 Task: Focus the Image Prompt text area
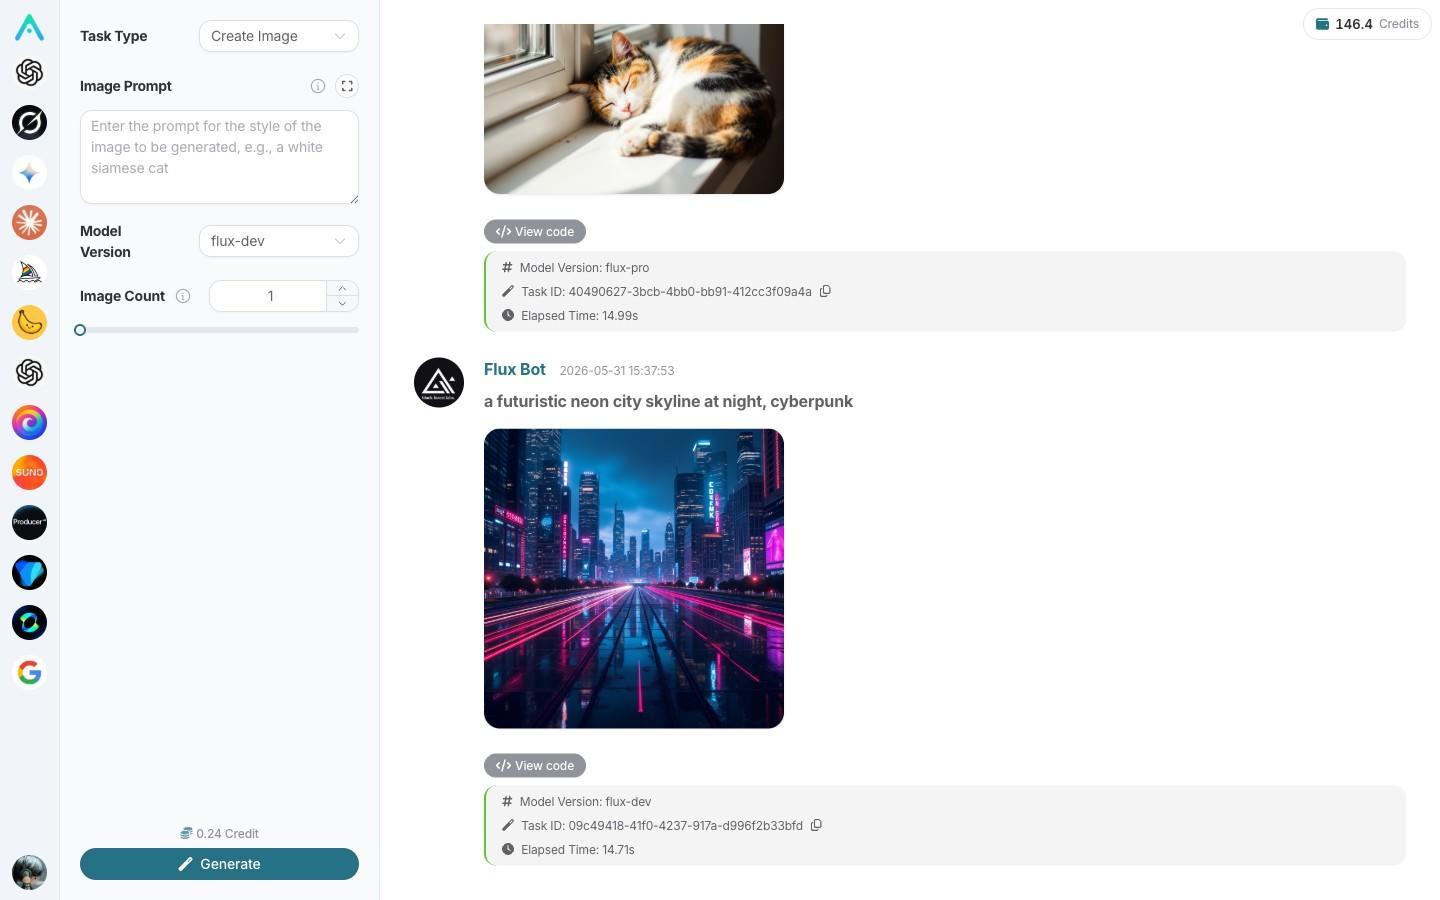[x=219, y=157]
